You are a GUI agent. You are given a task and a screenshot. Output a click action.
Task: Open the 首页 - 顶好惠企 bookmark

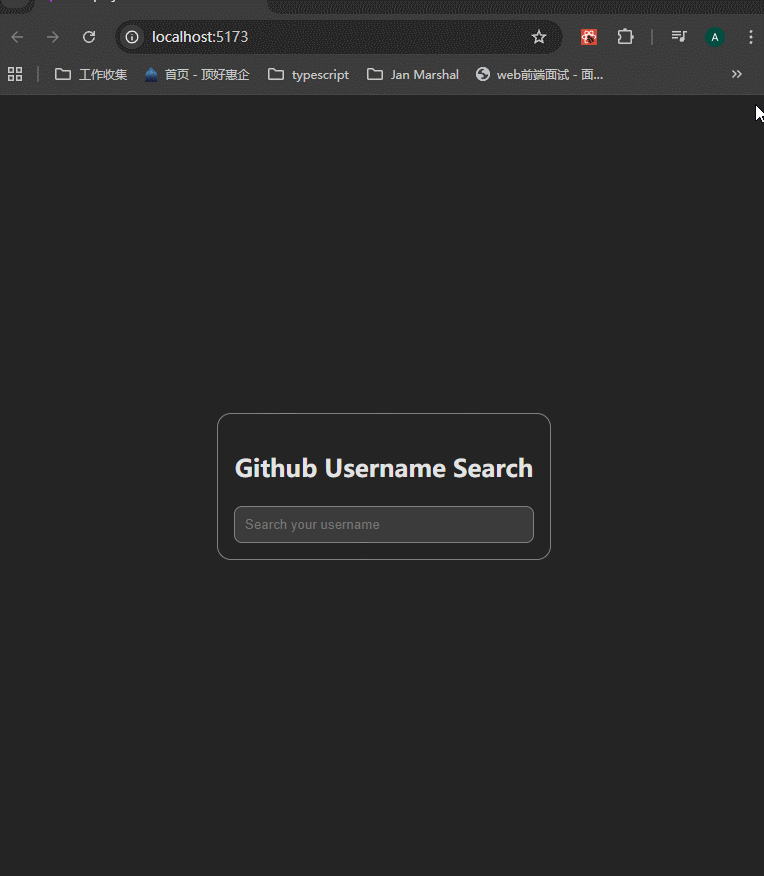[197, 74]
